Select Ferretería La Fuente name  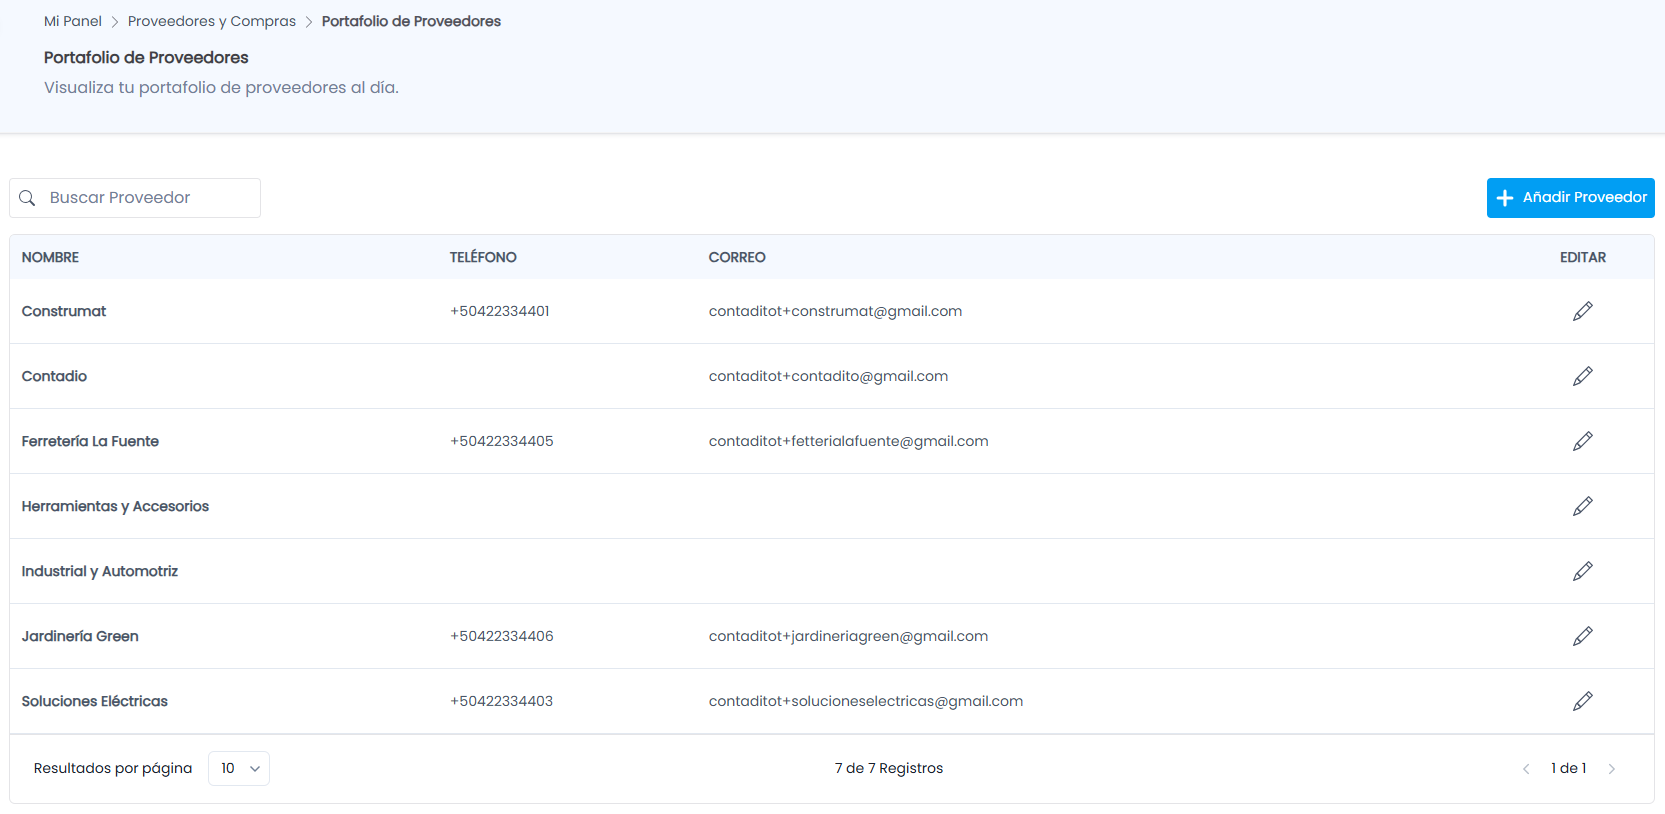click(x=90, y=441)
